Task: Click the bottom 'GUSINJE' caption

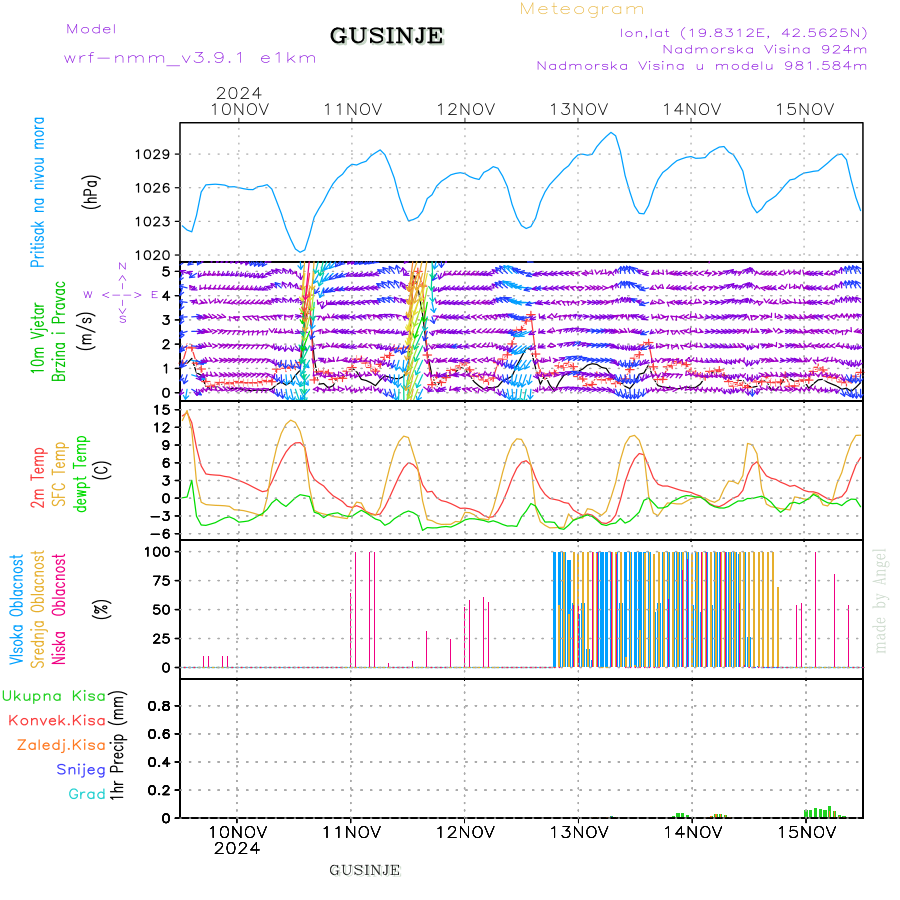Action: (x=364, y=870)
